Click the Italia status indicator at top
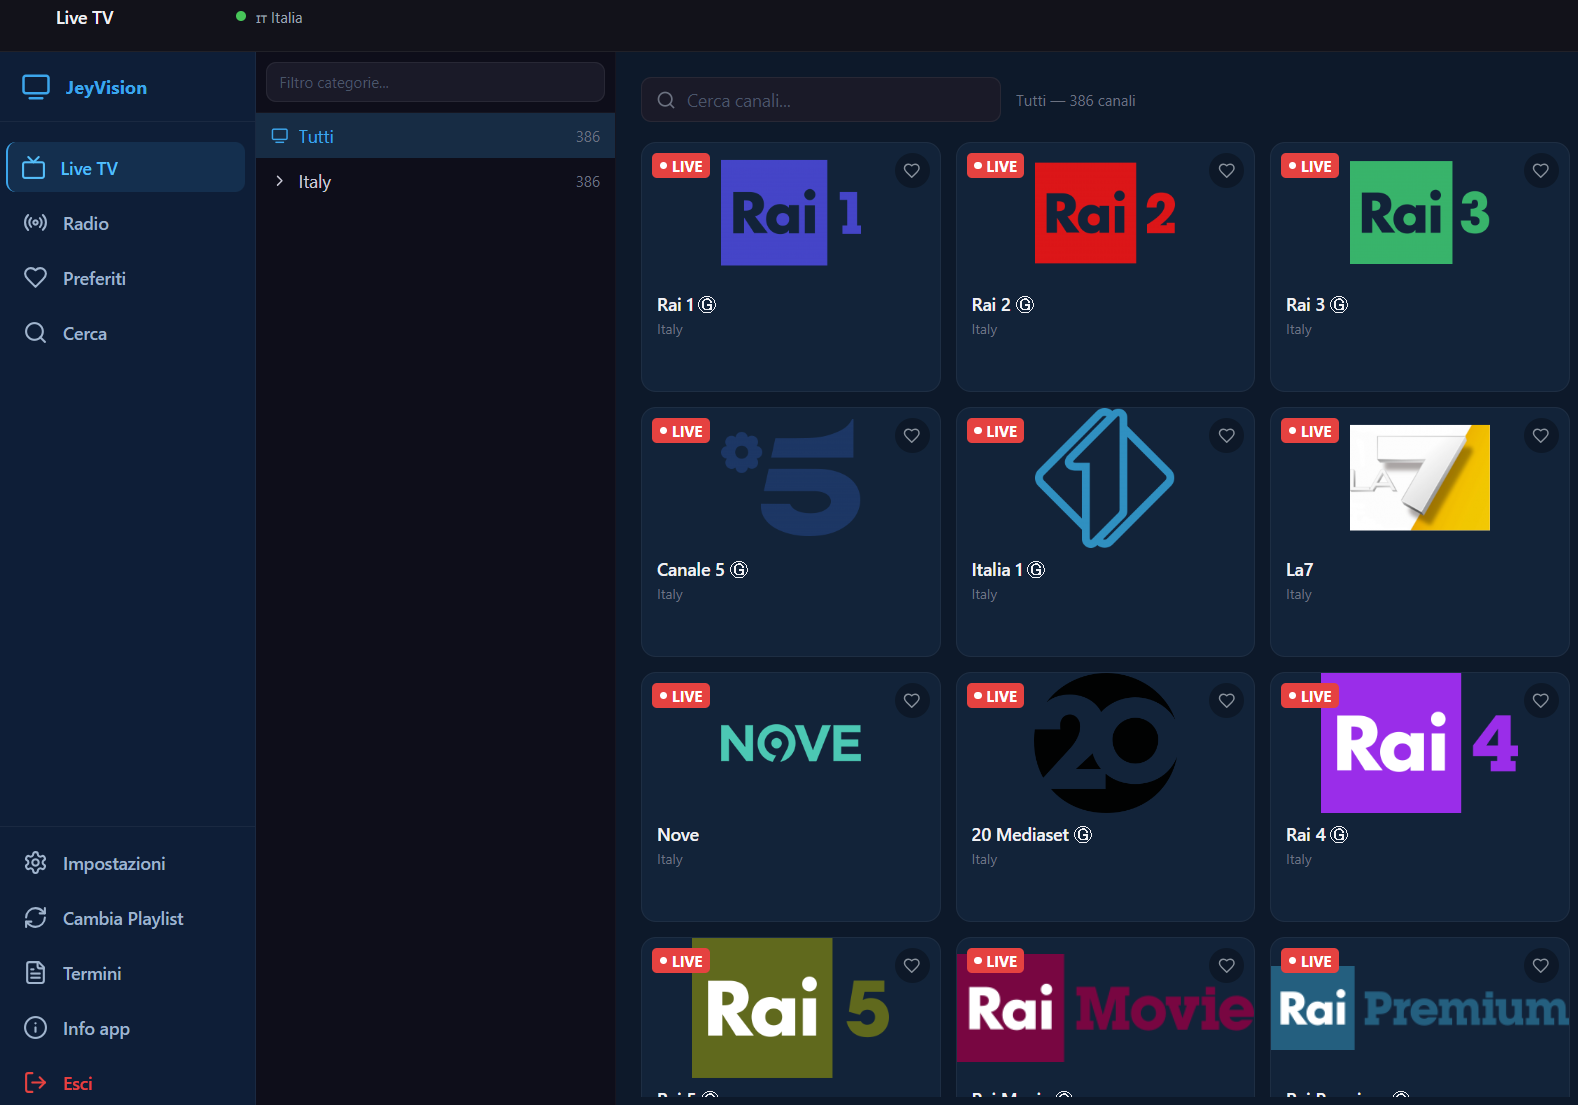1578x1105 pixels. click(270, 17)
